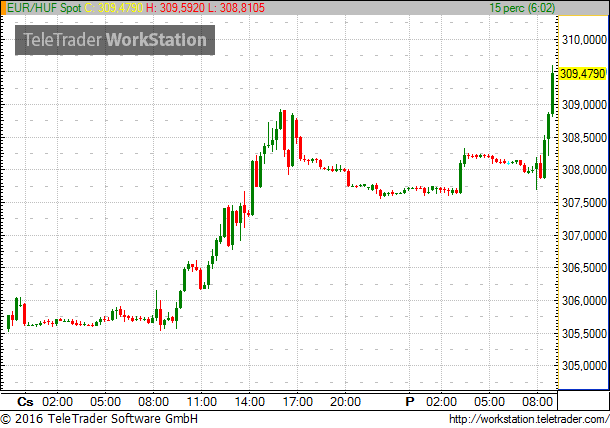Click the 15 perc (6:02) interval label
Screen dimensions: 610x428
(x=522, y=8)
